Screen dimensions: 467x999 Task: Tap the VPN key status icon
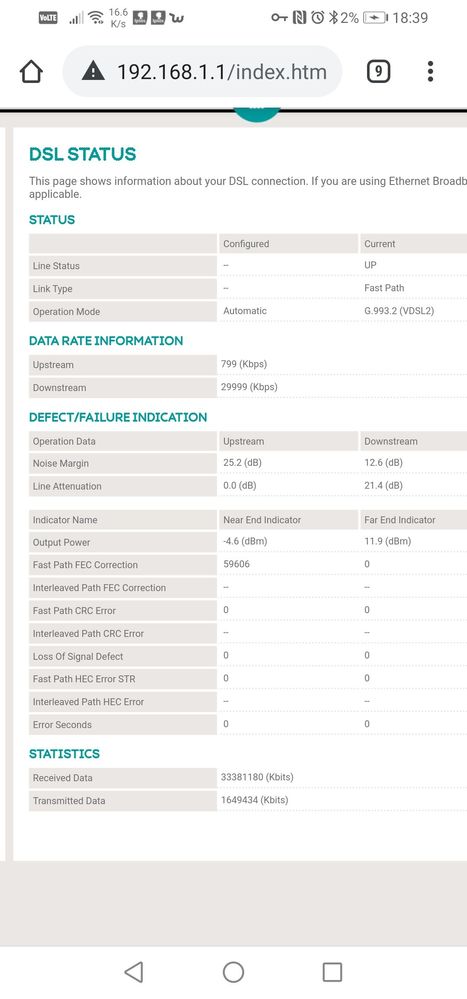click(280, 18)
